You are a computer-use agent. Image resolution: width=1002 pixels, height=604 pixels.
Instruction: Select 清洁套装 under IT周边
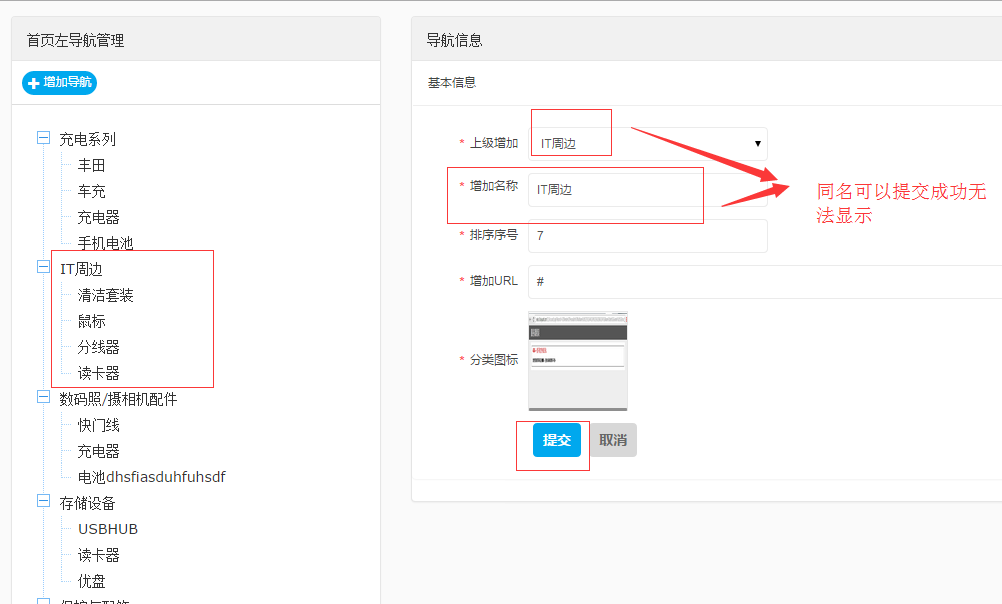[105, 295]
